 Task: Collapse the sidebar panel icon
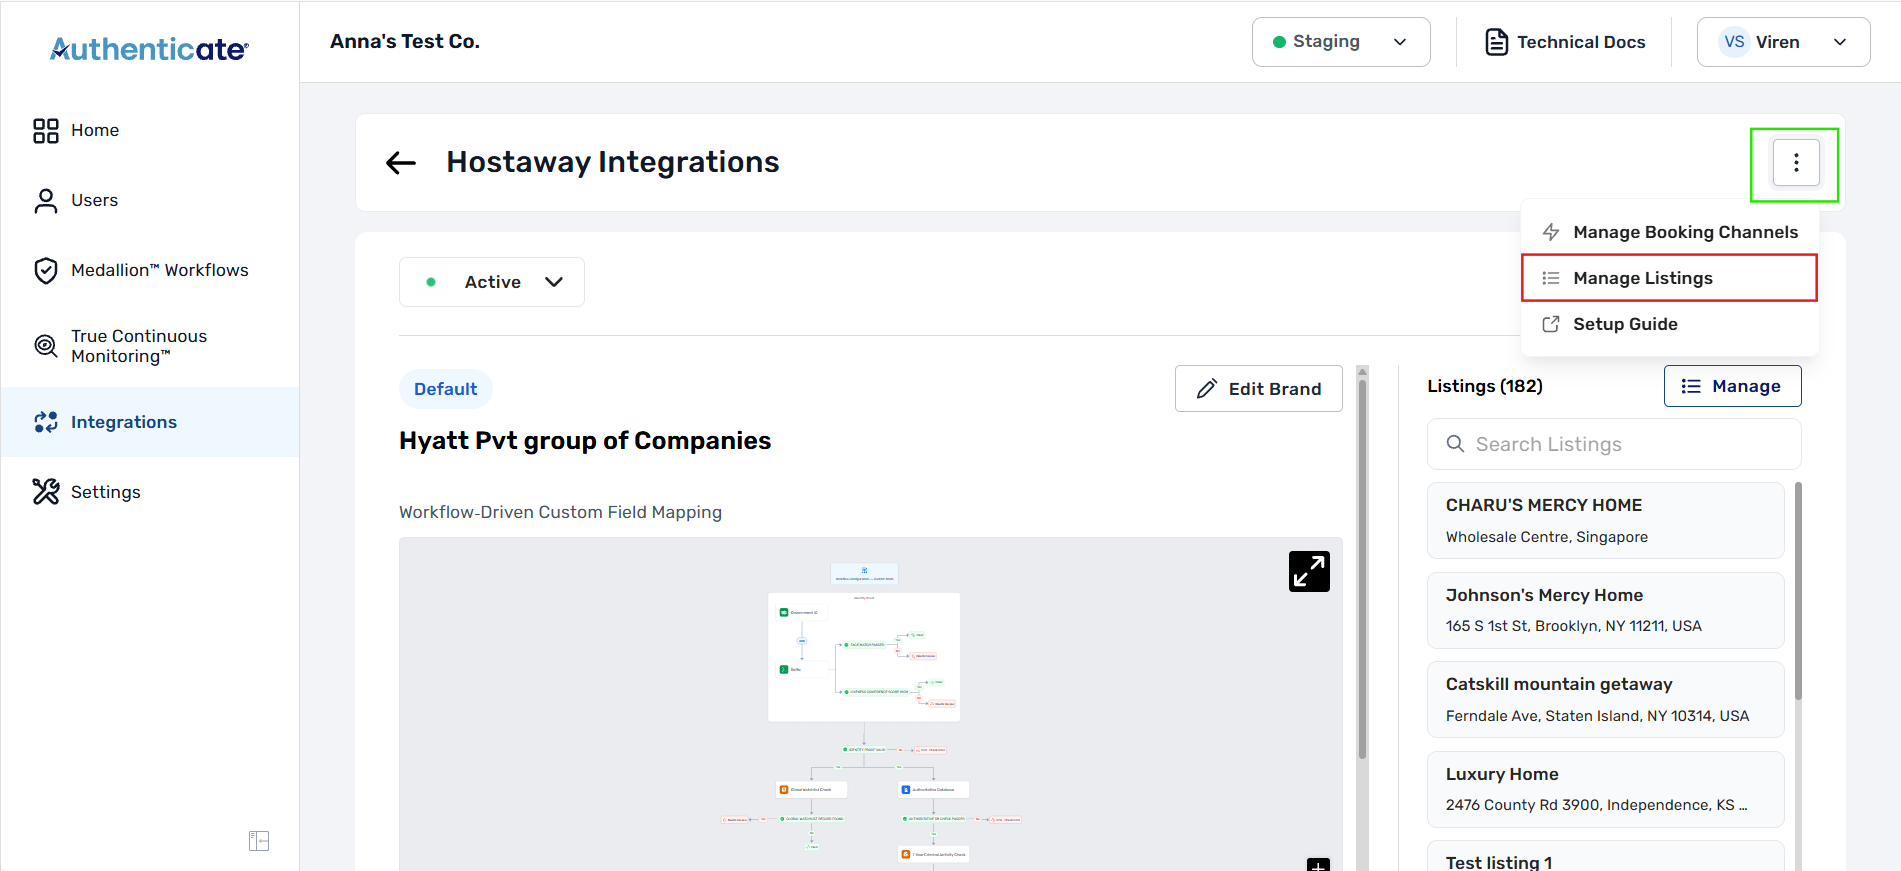[259, 841]
